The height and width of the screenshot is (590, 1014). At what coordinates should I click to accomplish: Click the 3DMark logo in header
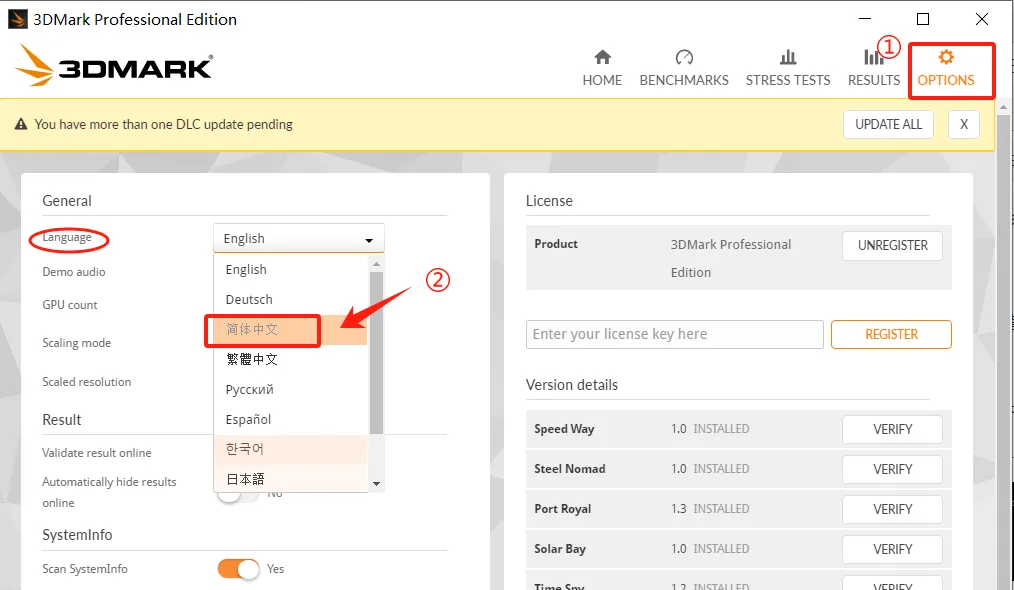point(114,65)
